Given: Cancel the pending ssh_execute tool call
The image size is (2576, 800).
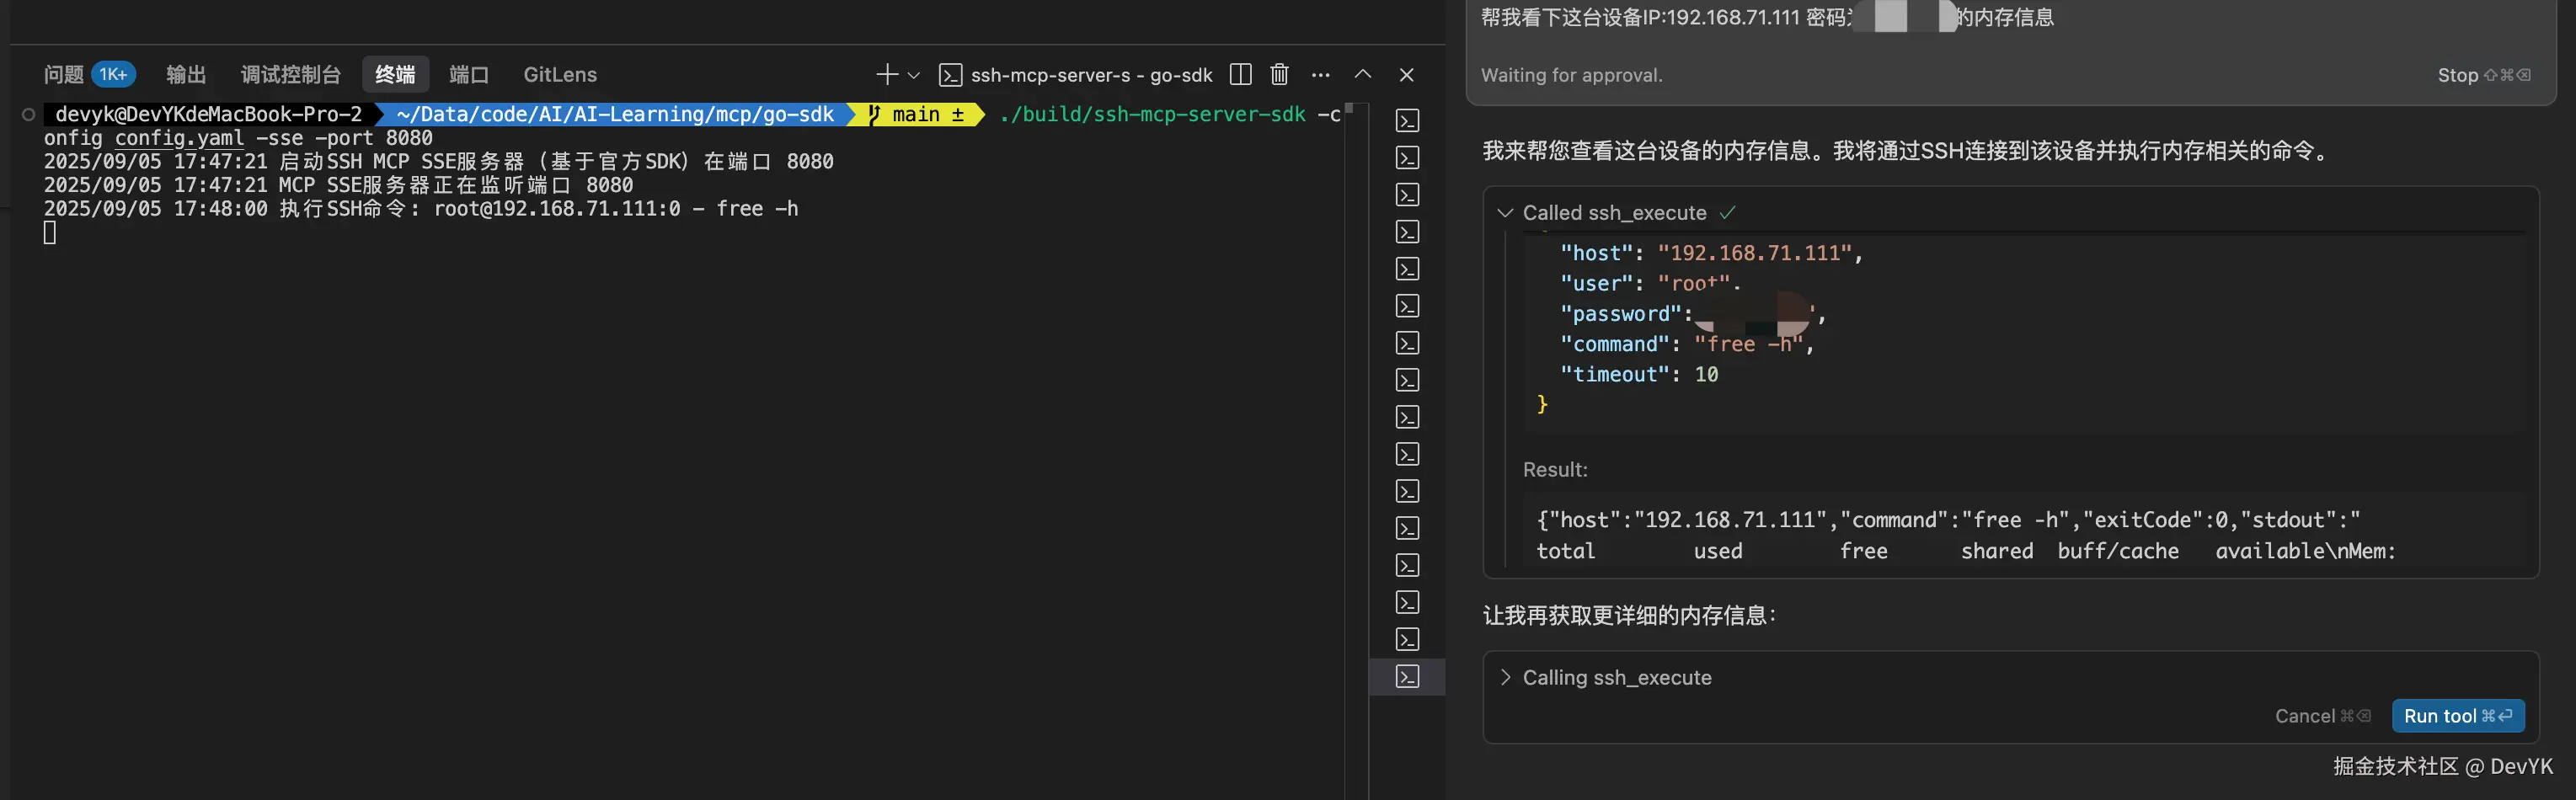Looking at the screenshot, I should coord(2322,716).
